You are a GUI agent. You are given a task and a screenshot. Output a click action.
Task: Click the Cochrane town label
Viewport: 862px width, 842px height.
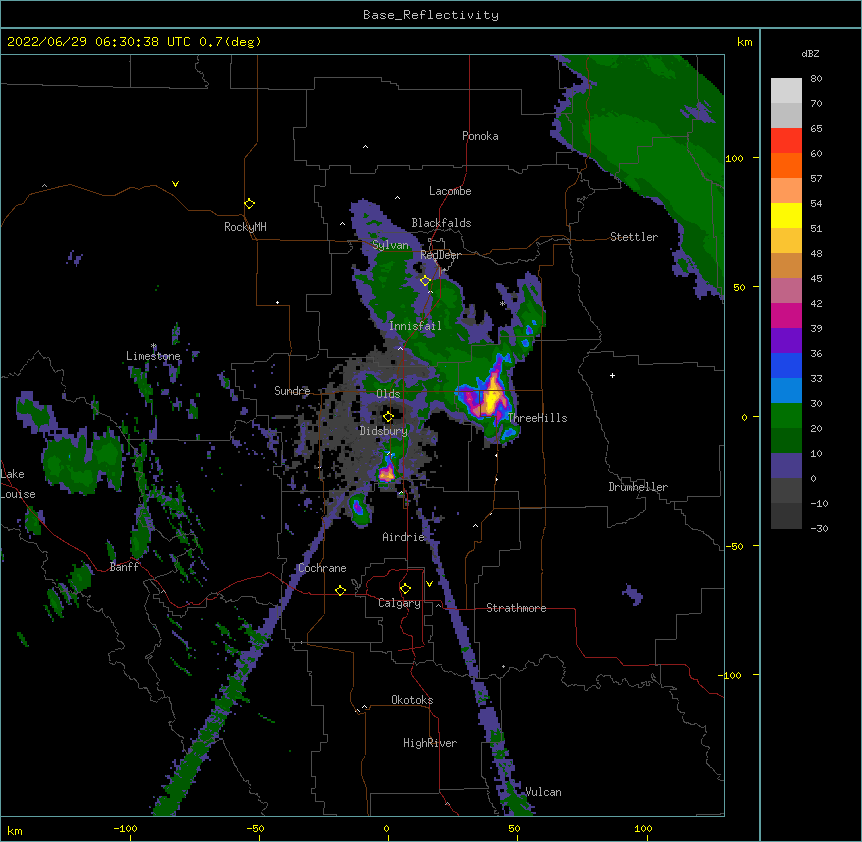pos(322,568)
